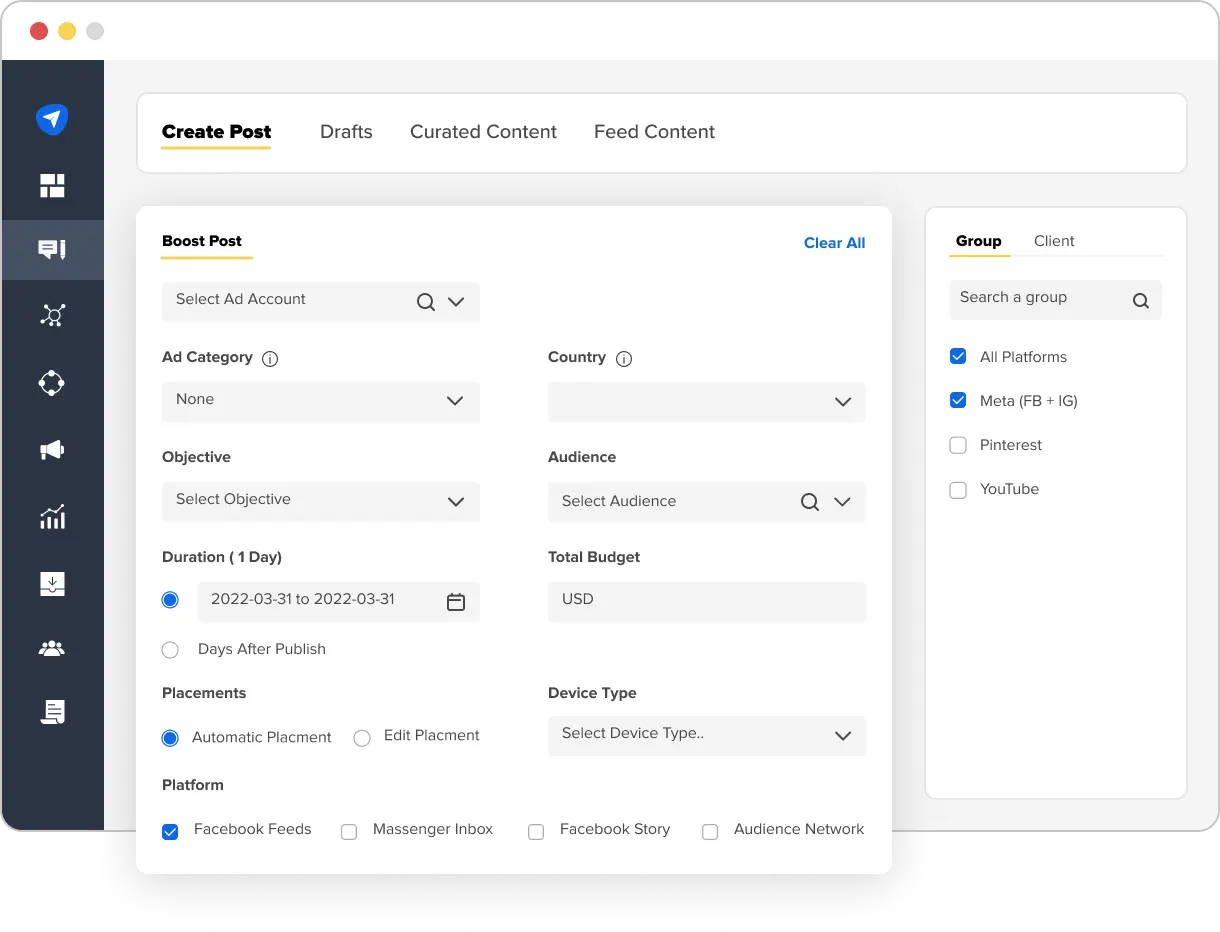Open the reports document icon in sidebar
The width and height of the screenshot is (1220, 932).
pos(52,712)
